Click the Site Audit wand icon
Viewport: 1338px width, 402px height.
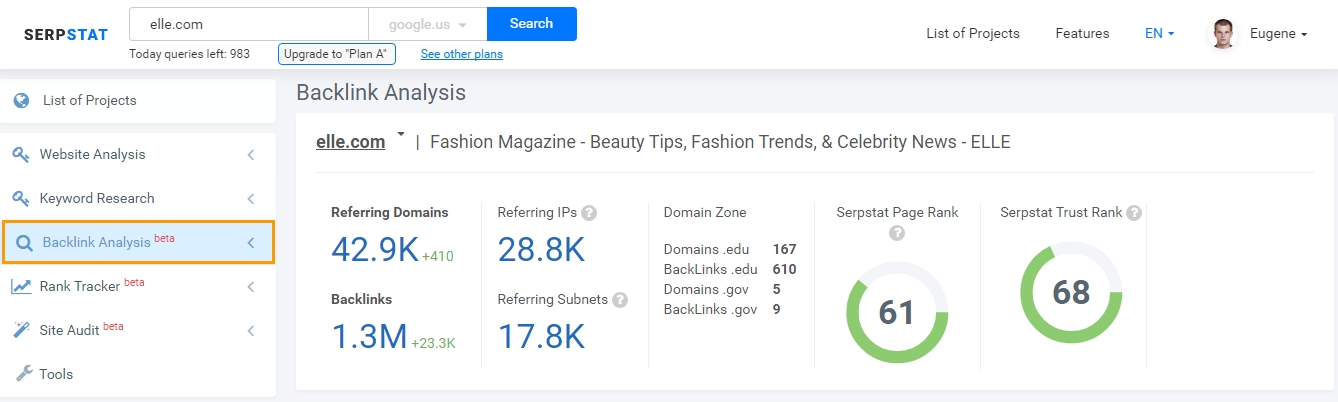21,330
